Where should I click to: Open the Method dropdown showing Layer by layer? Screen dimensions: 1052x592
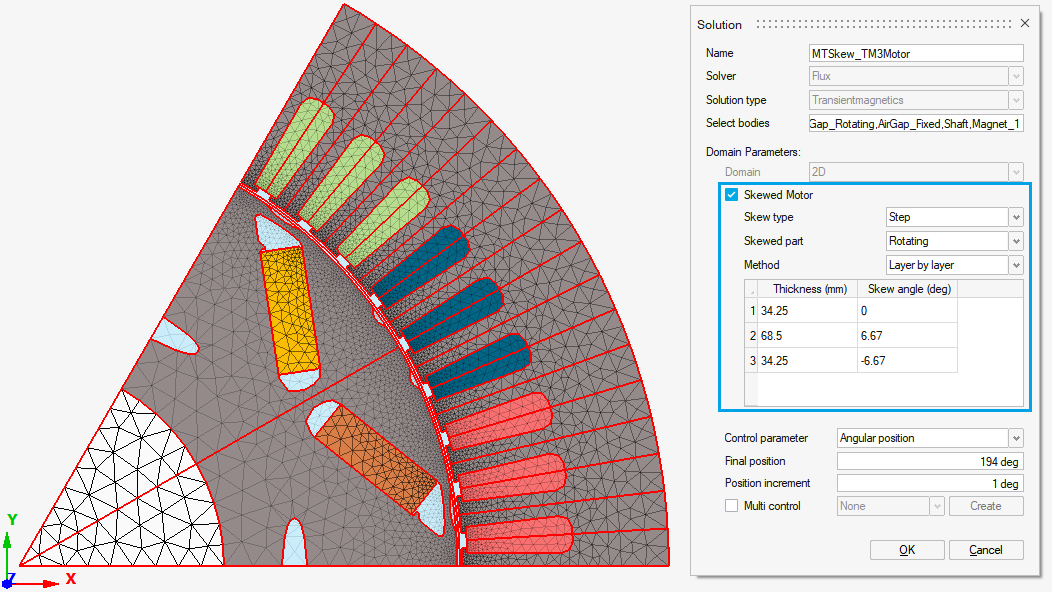[x=1016, y=265]
